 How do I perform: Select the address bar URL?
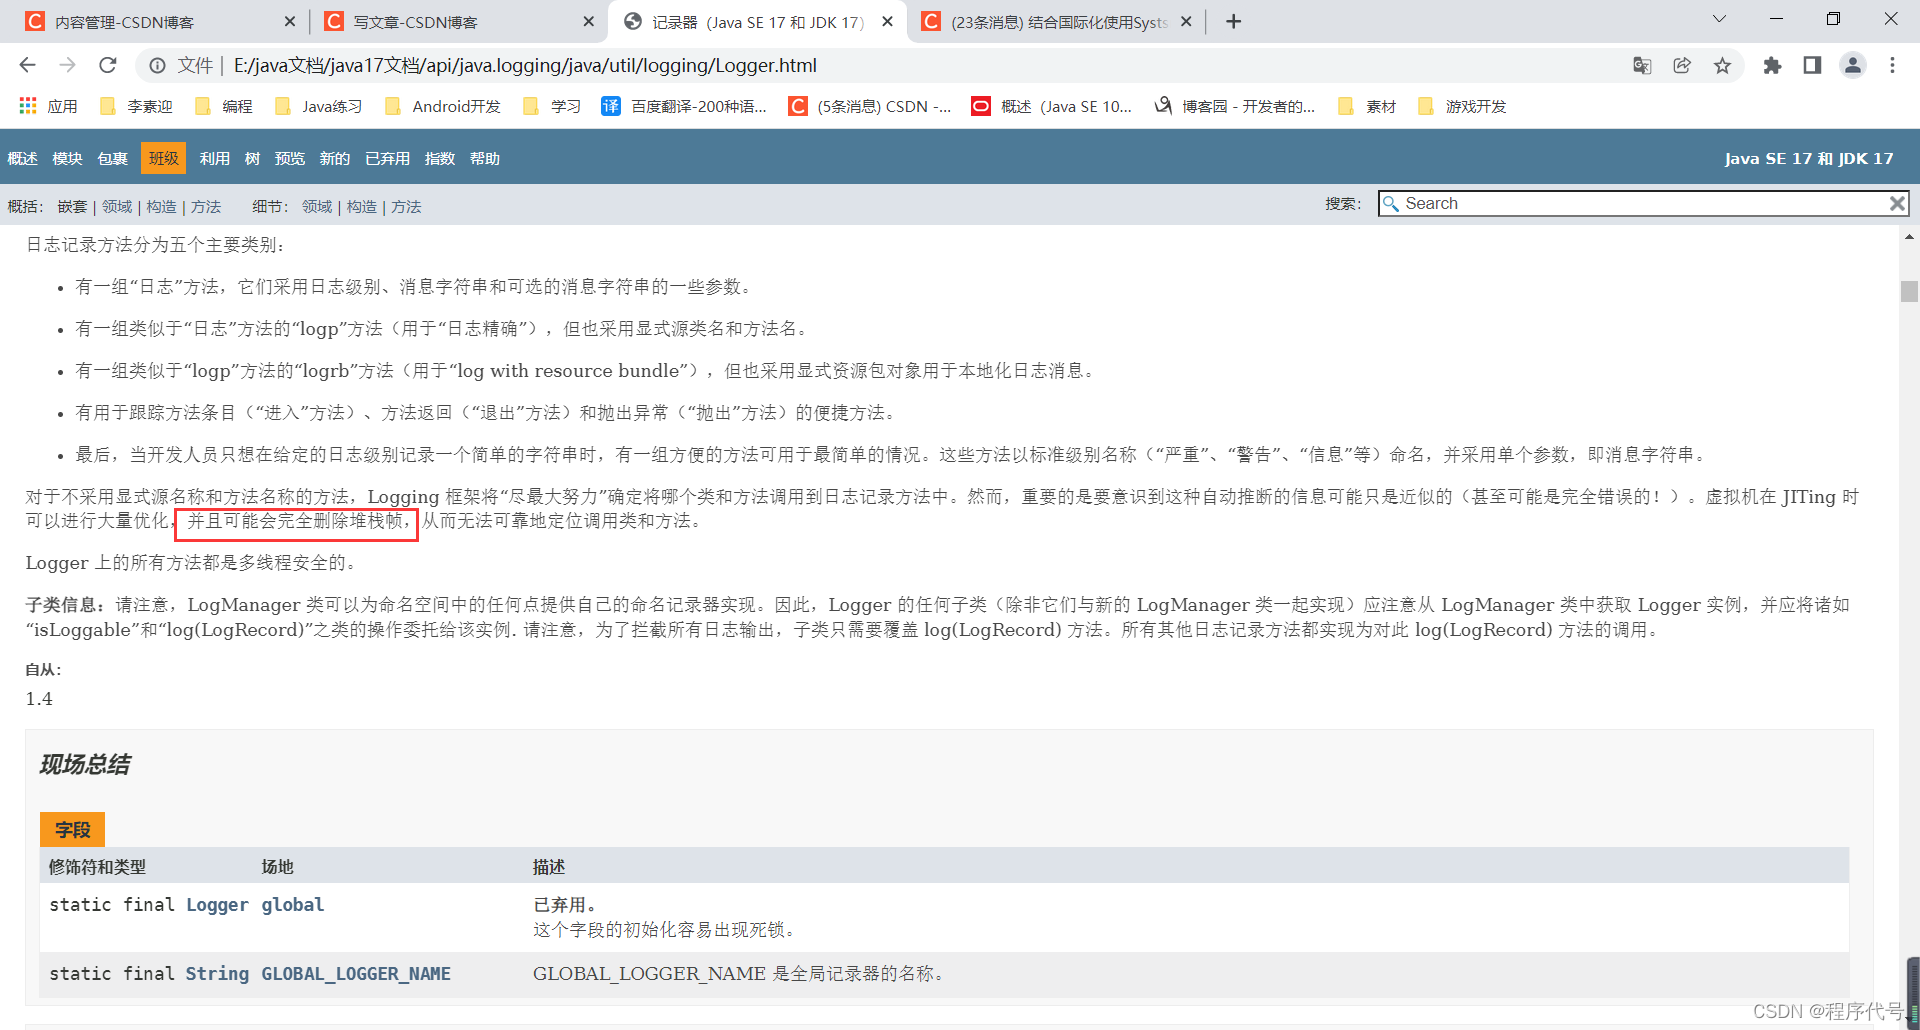coord(525,65)
